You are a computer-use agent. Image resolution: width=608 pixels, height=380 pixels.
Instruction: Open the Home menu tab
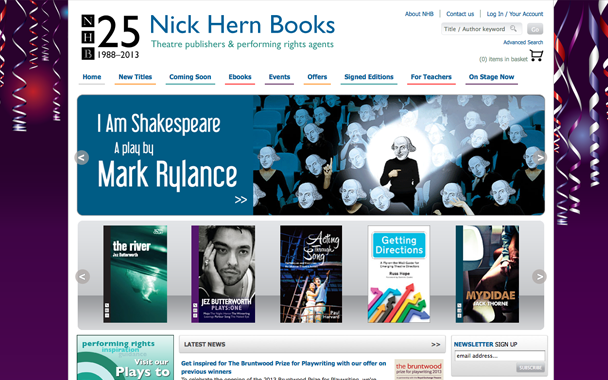[92, 77]
